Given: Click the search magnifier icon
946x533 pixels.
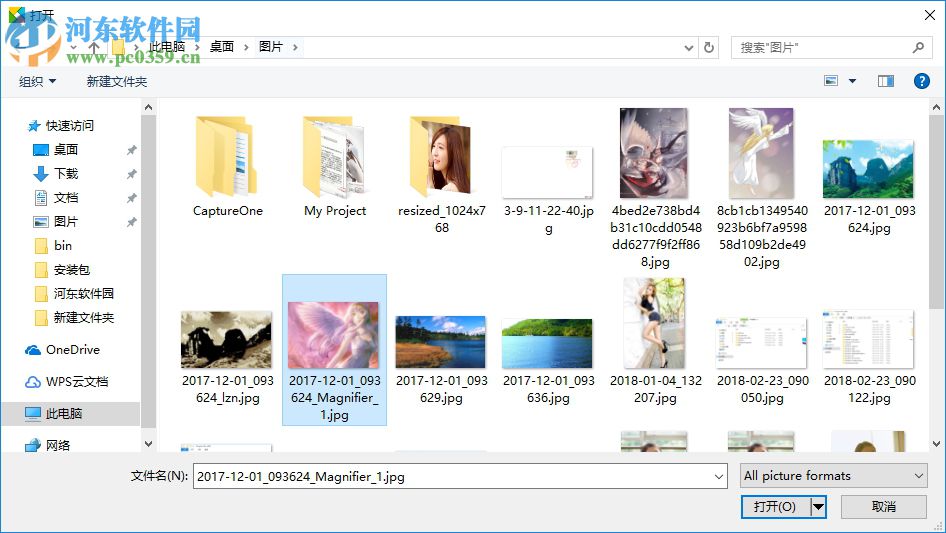Looking at the screenshot, I should tap(918, 47).
